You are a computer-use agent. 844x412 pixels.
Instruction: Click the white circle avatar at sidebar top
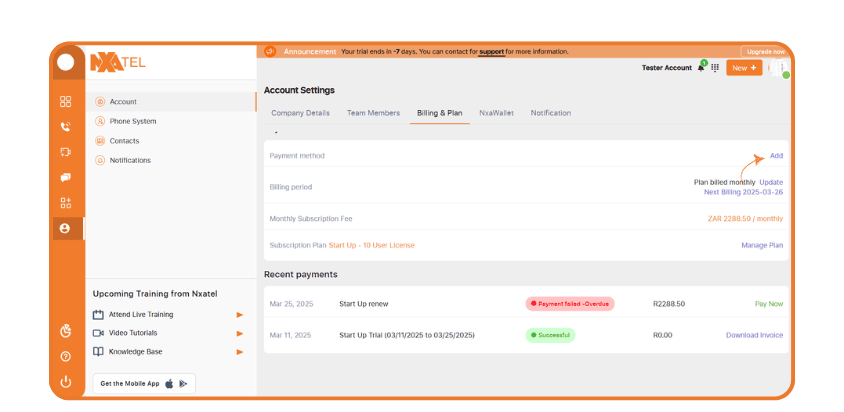[66, 62]
